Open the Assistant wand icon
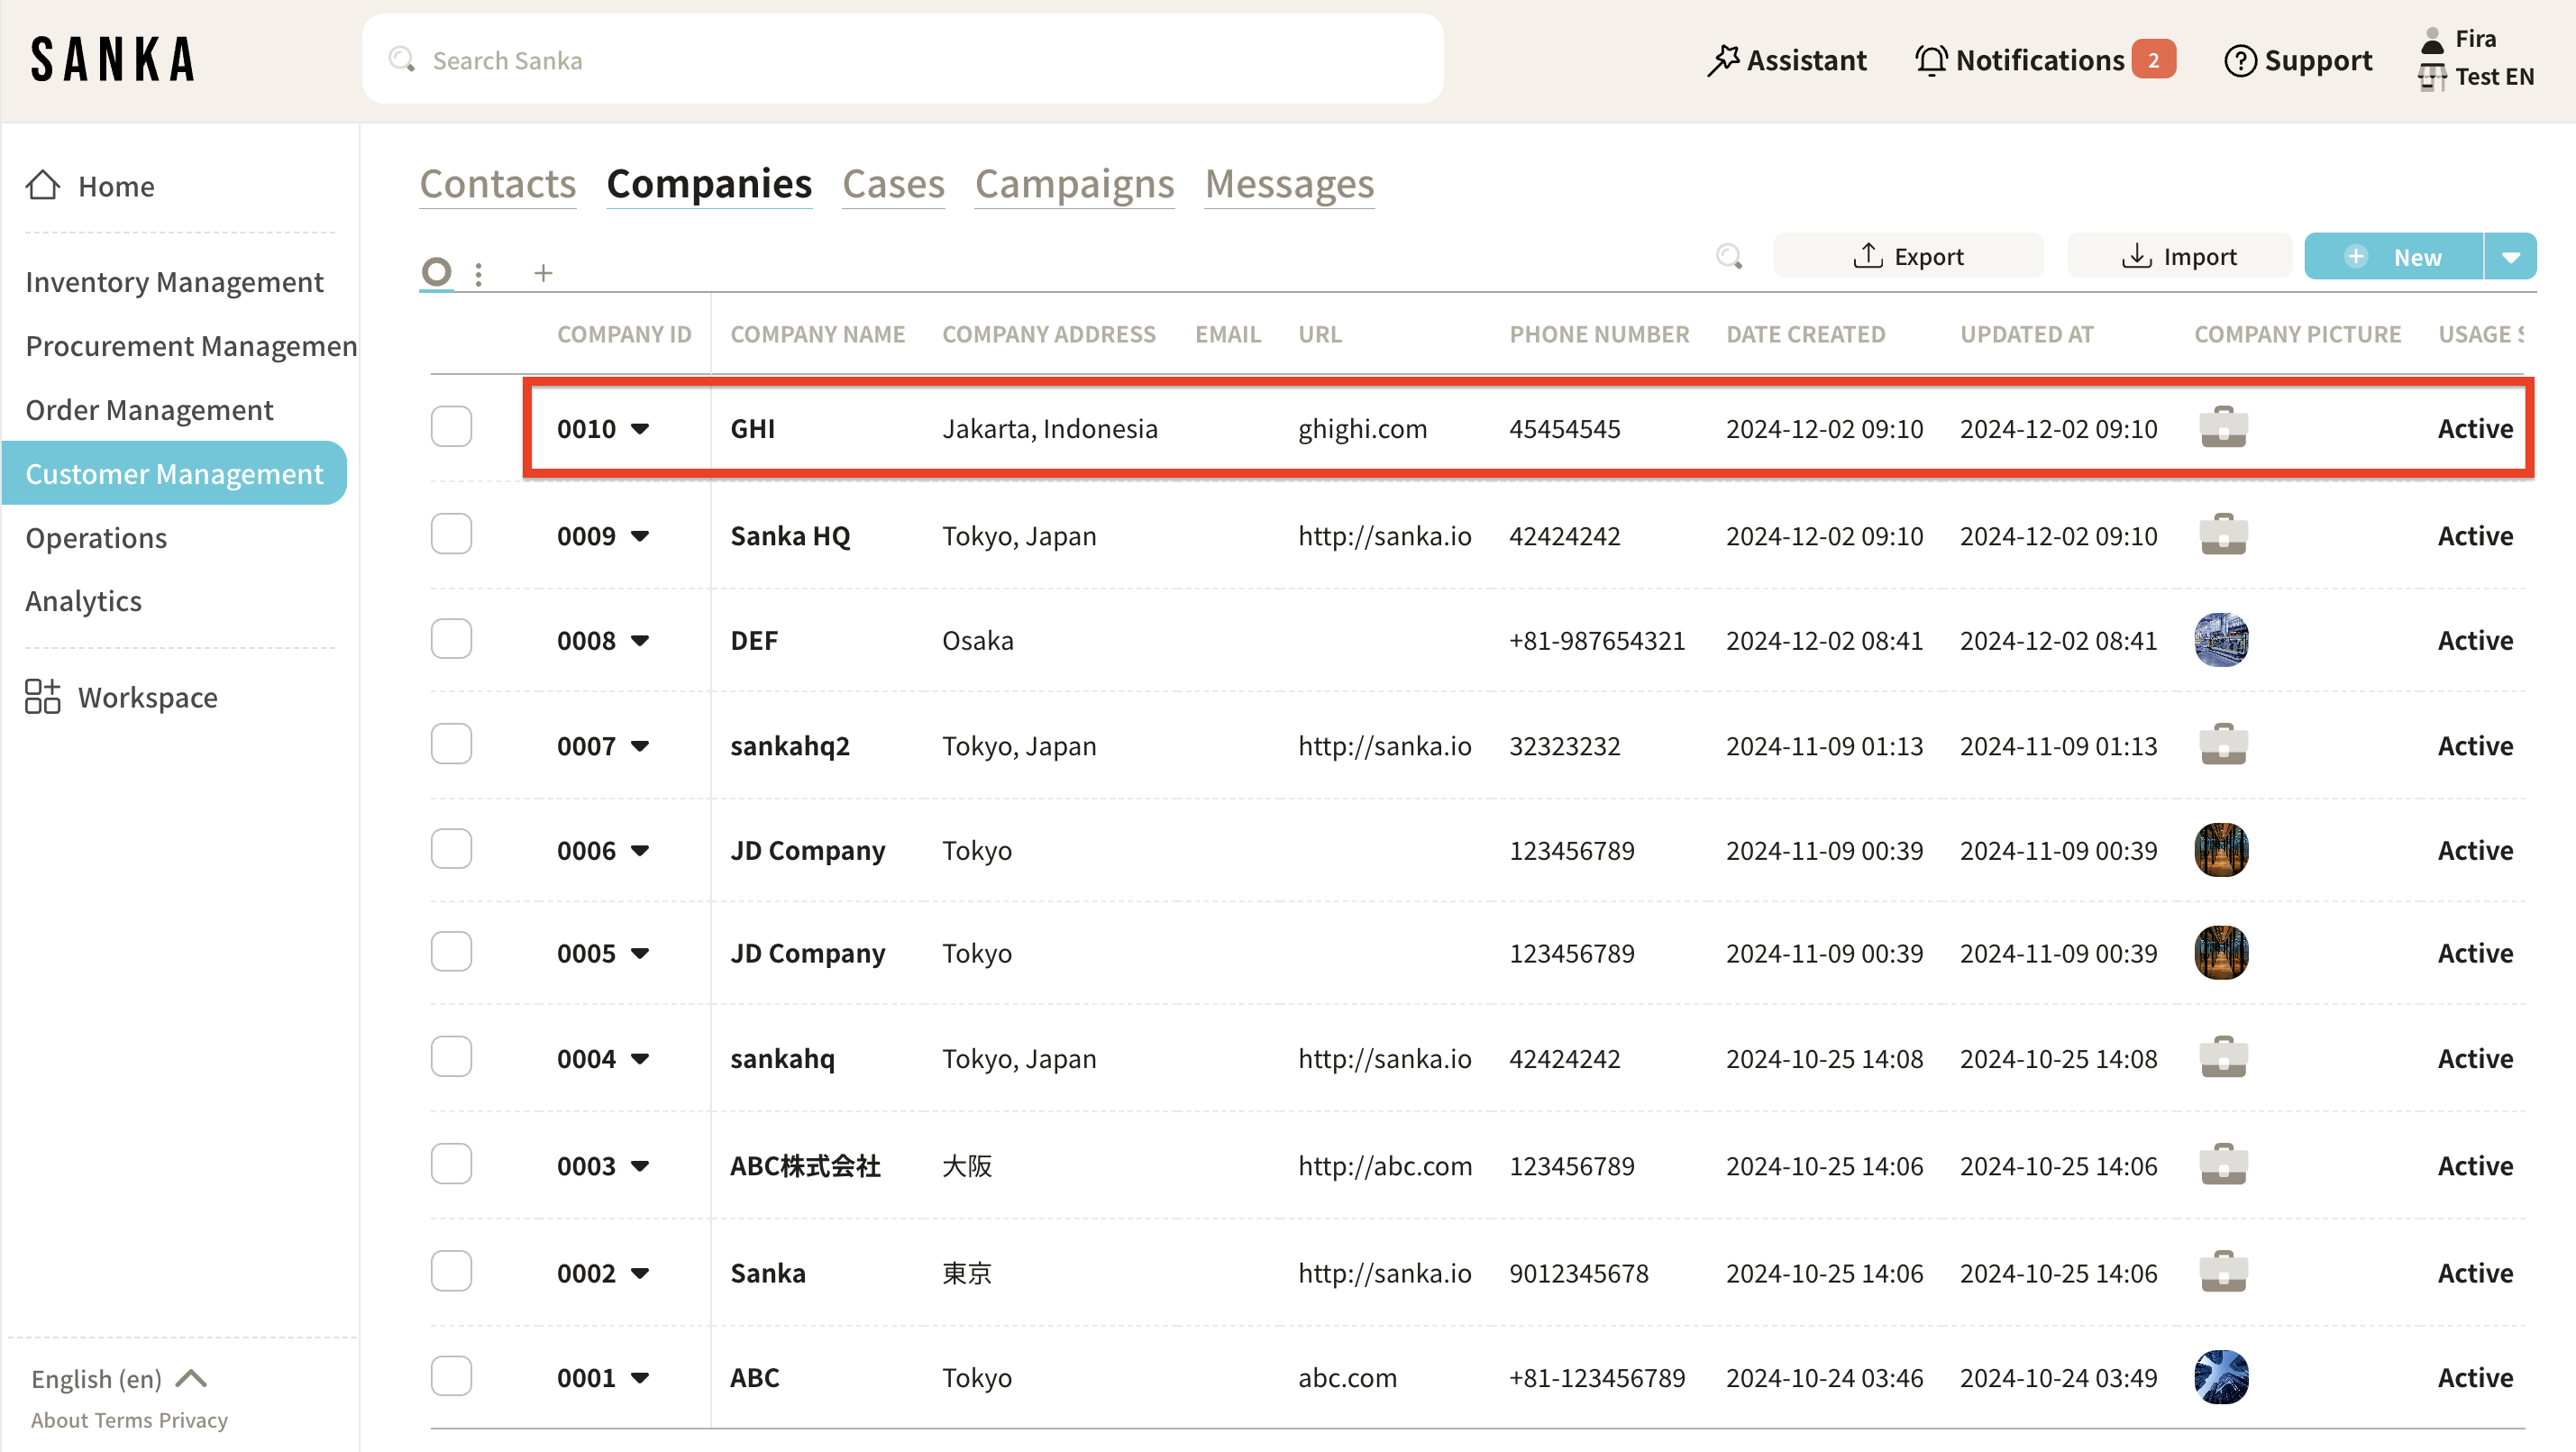 1722,60
